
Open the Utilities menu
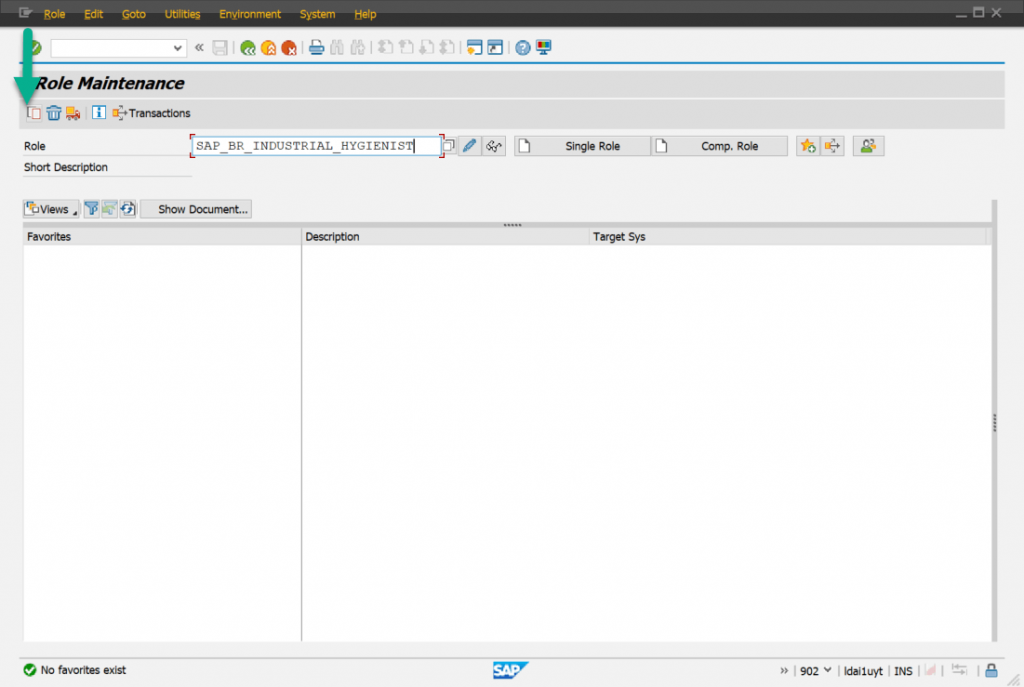[182, 14]
